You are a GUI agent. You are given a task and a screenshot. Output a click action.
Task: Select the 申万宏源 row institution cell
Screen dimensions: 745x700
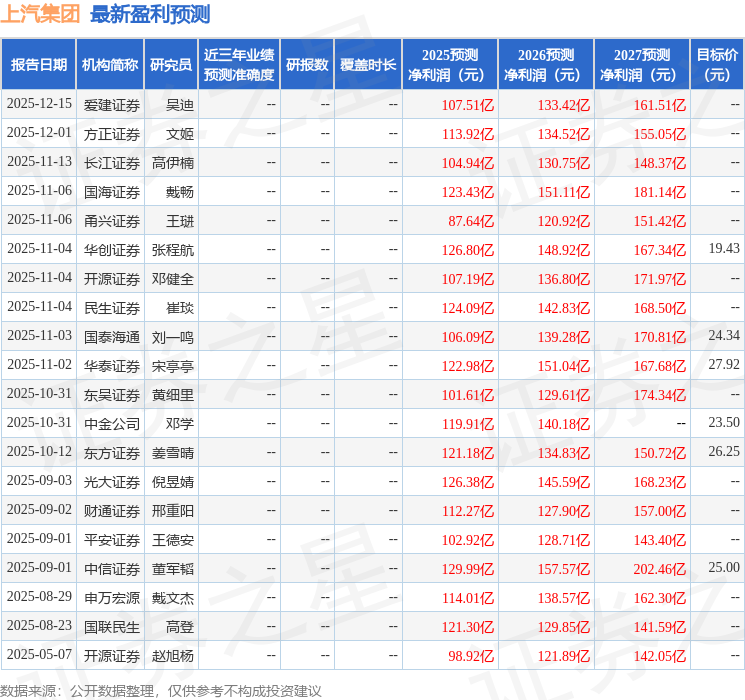click(112, 598)
